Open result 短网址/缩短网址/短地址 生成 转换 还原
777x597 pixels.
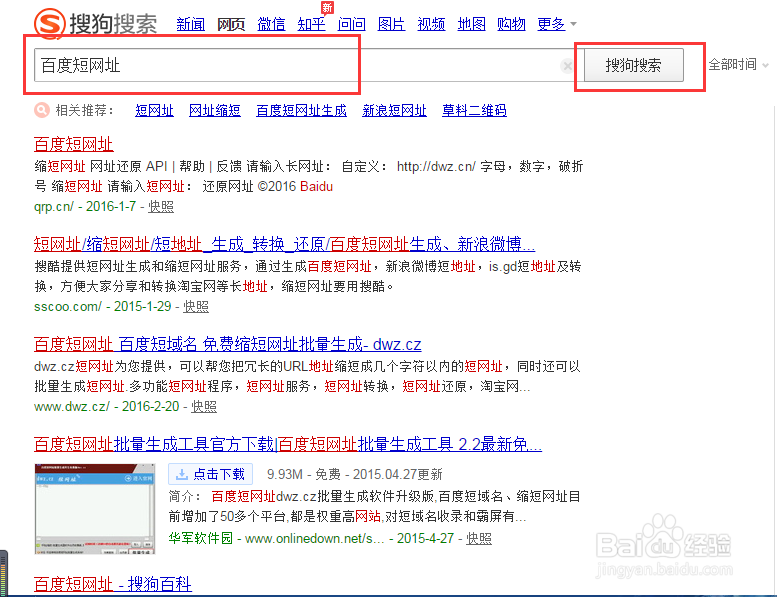(284, 244)
